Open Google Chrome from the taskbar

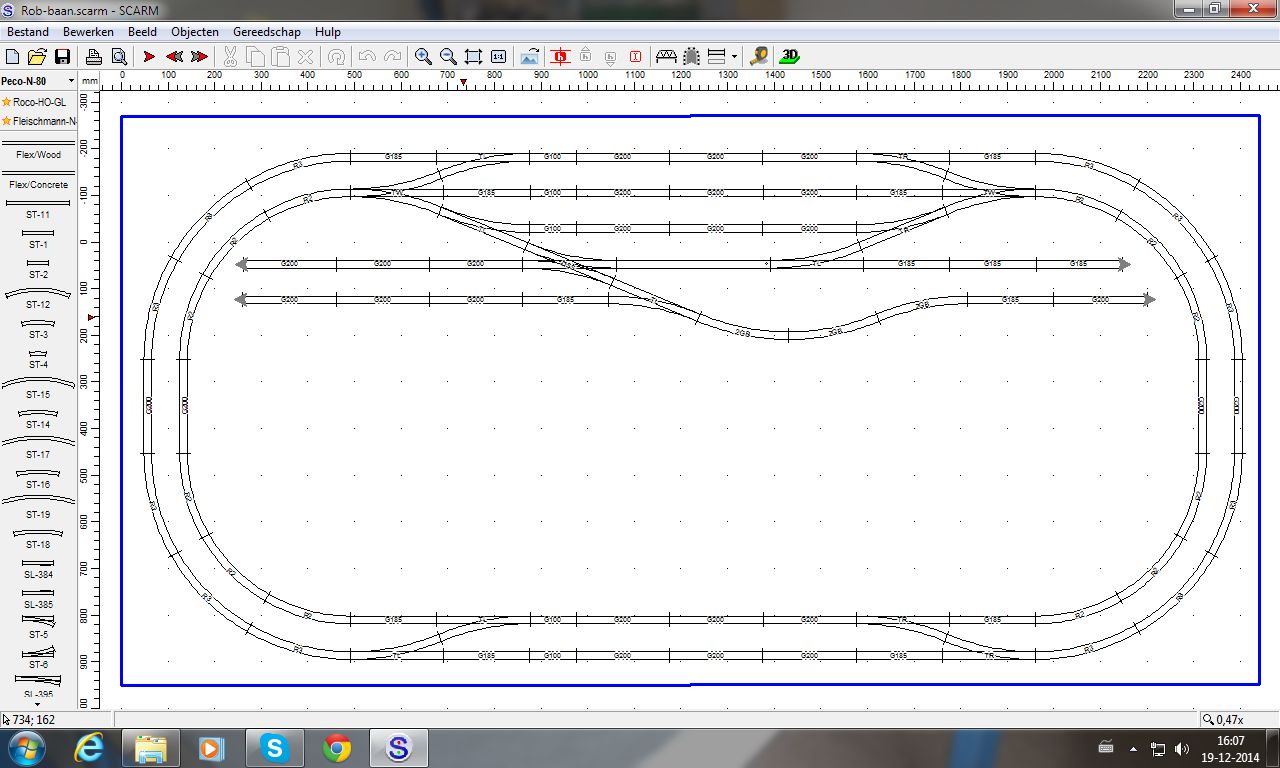[x=337, y=748]
